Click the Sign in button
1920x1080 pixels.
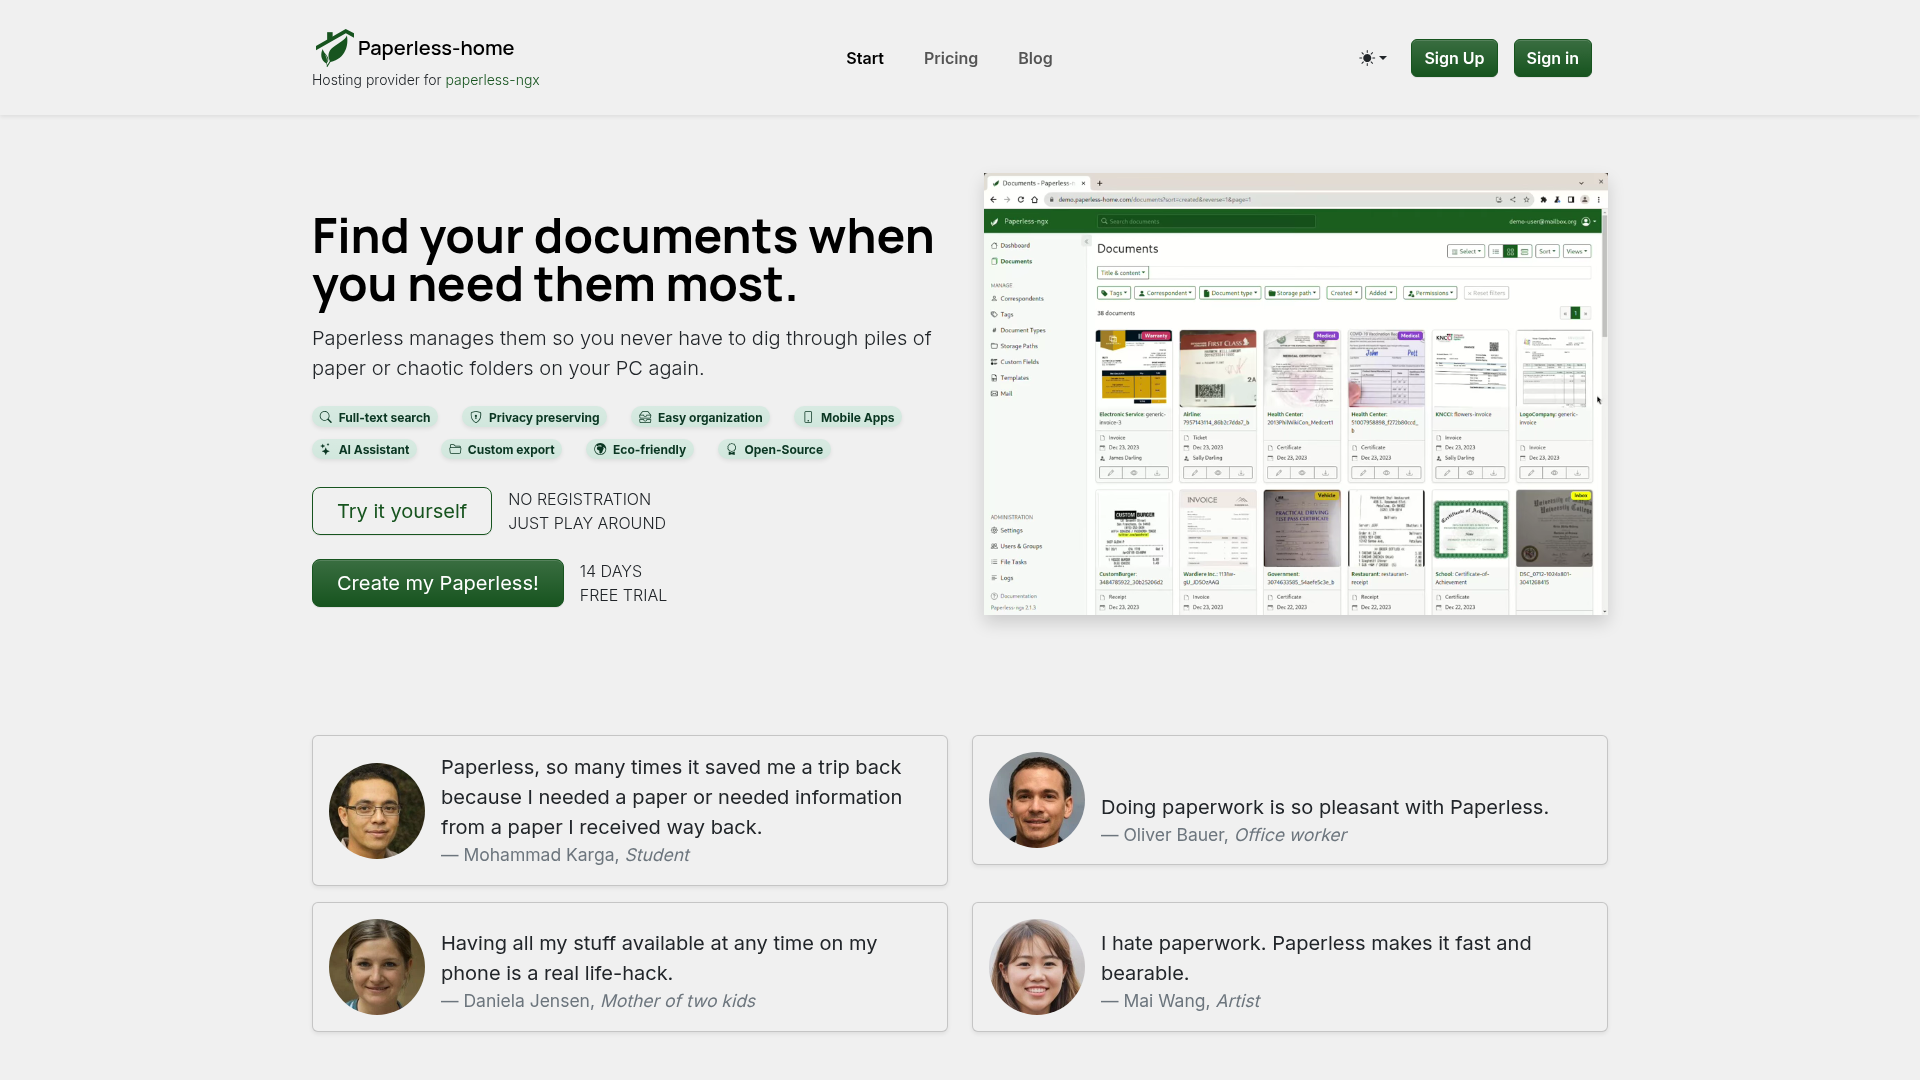click(x=1552, y=58)
